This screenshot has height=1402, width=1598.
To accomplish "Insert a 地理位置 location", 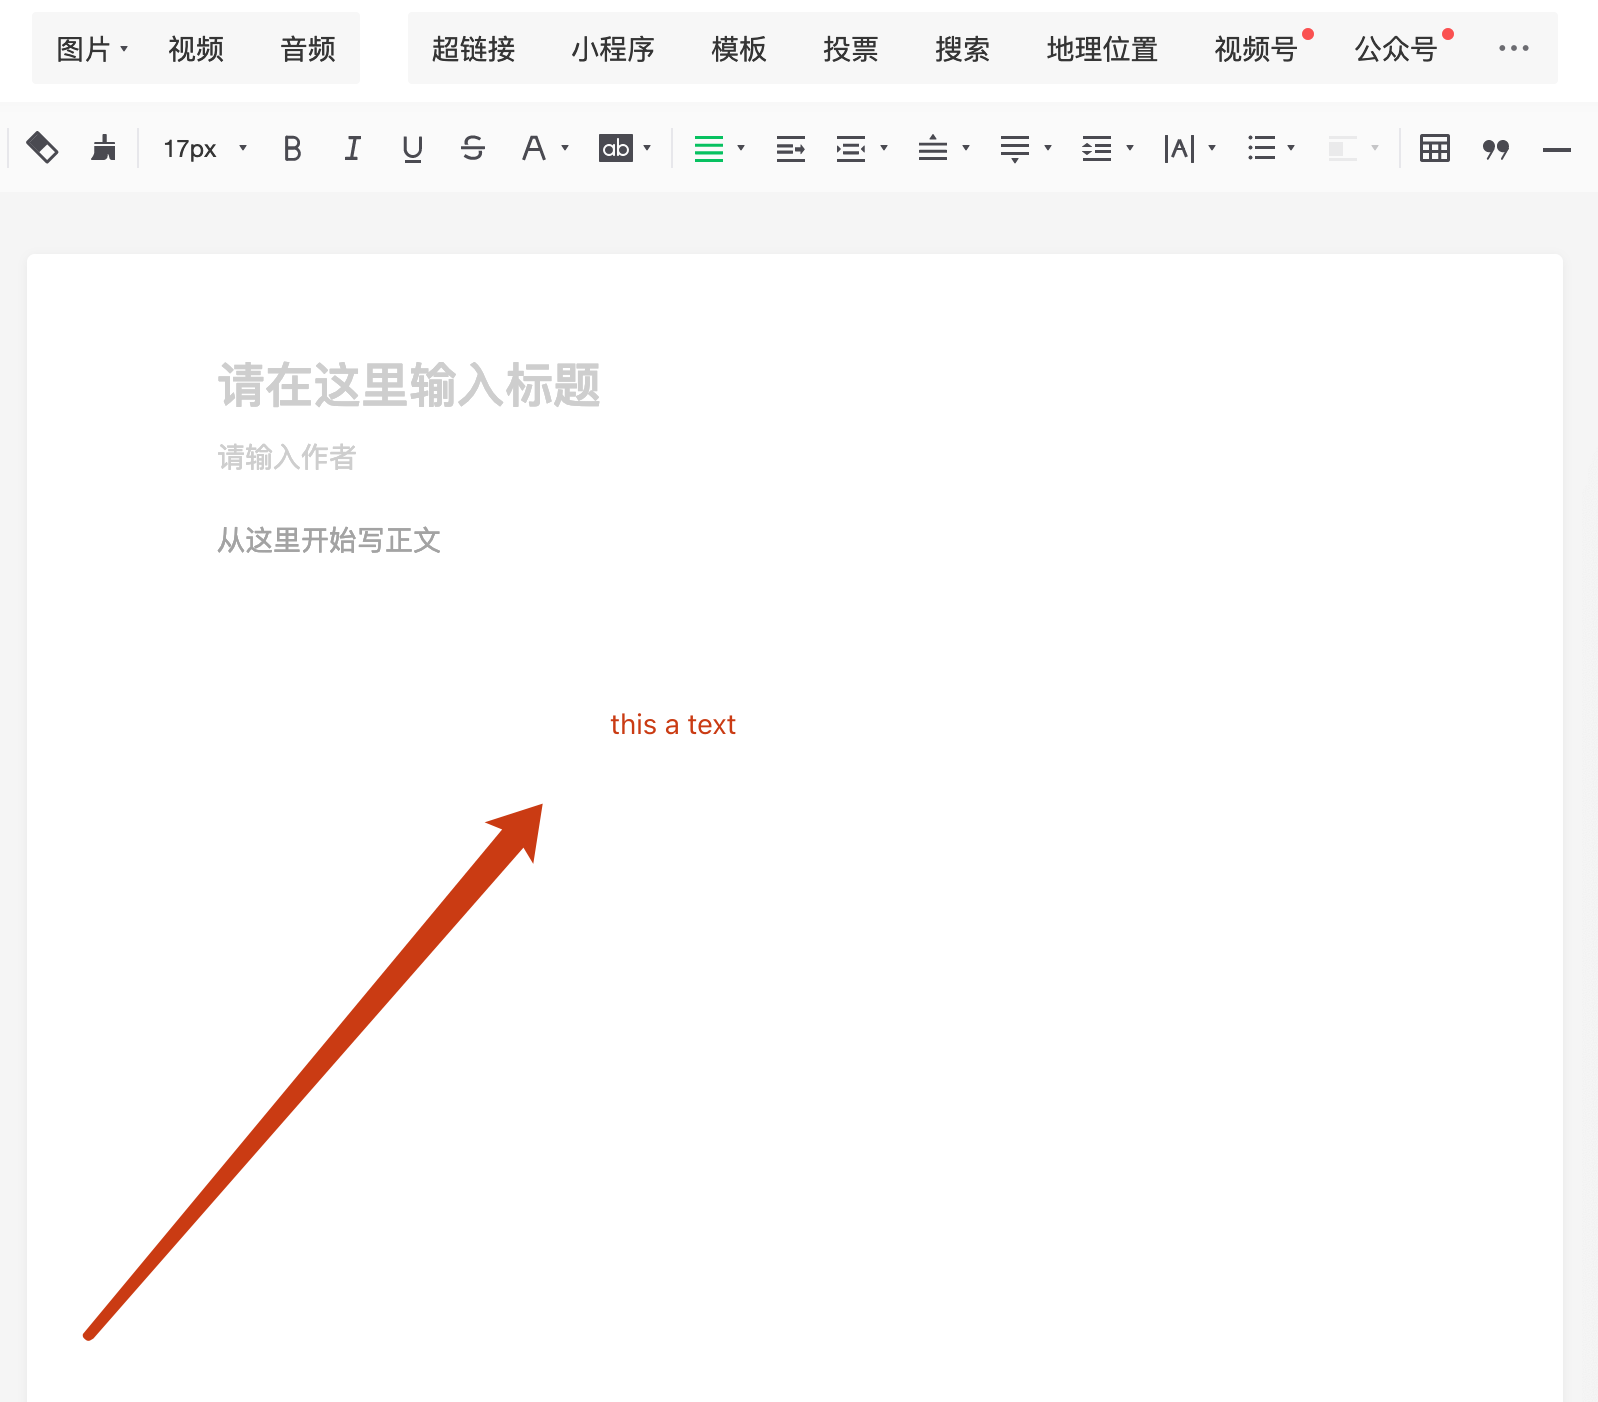I will [1102, 48].
